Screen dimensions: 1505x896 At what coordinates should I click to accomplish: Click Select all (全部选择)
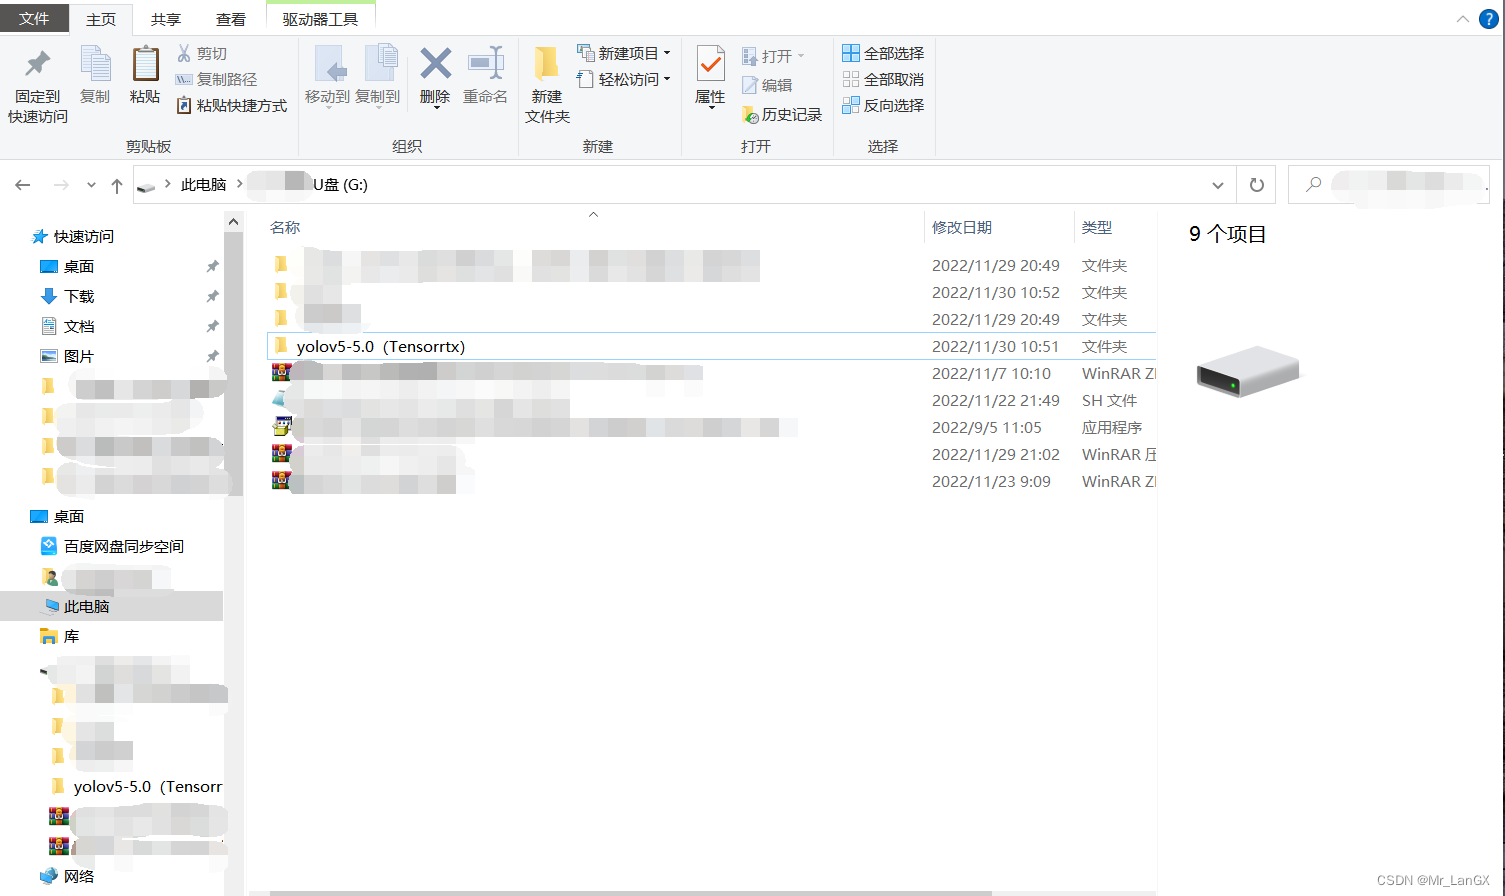tap(883, 53)
